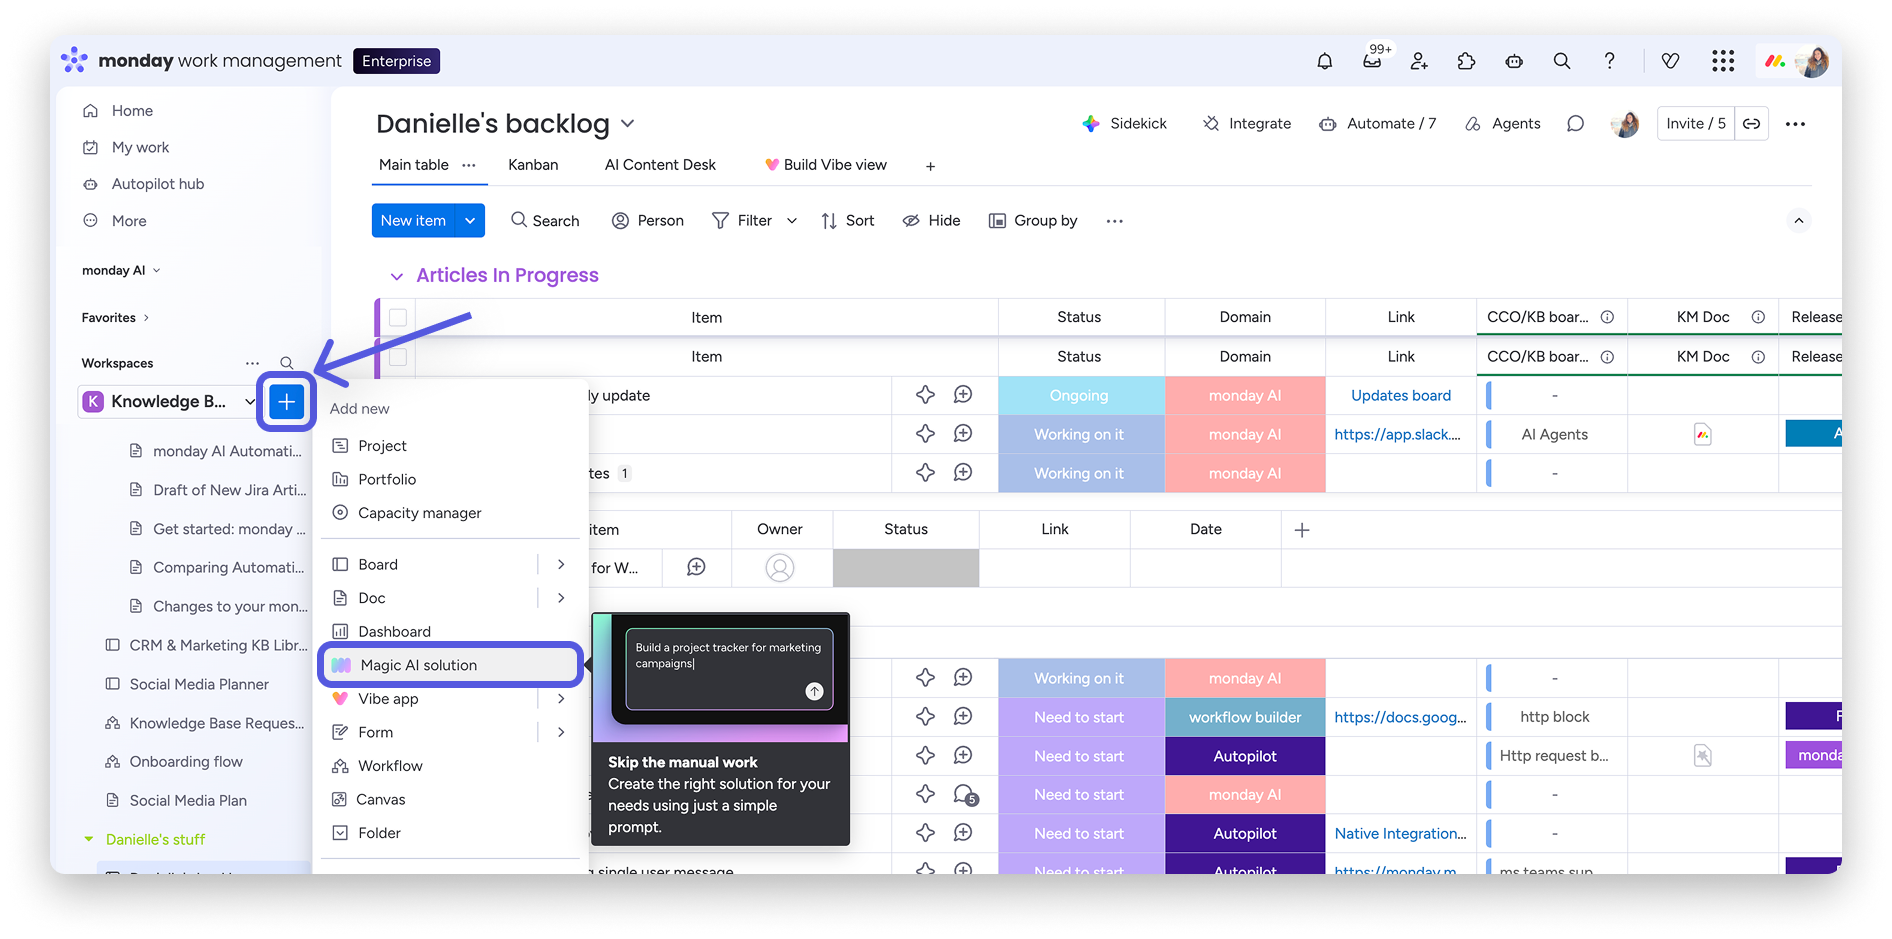Click the Magic AI prompt text box
Image resolution: width=1892 pixels, height=939 pixels.
(729, 669)
